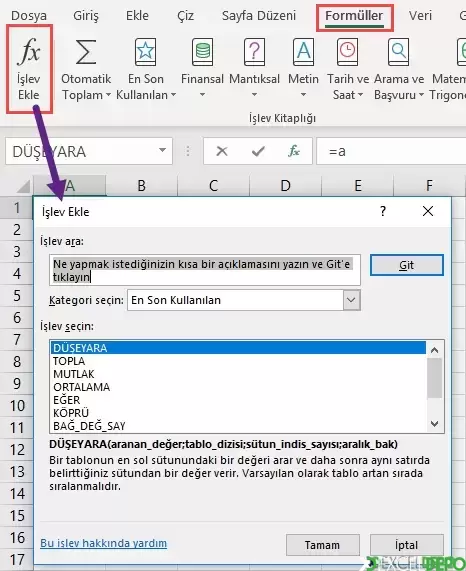
Task: Click the function list scroll-down arrow
Action: (x=435, y=424)
